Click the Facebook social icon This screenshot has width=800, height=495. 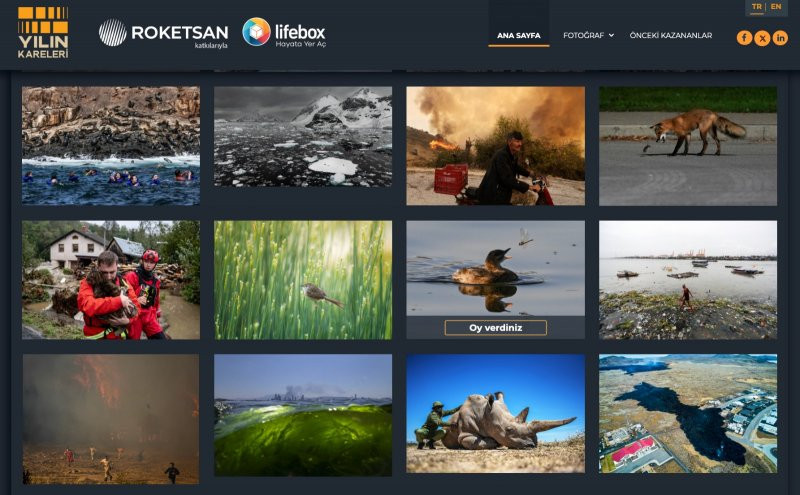tap(744, 38)
